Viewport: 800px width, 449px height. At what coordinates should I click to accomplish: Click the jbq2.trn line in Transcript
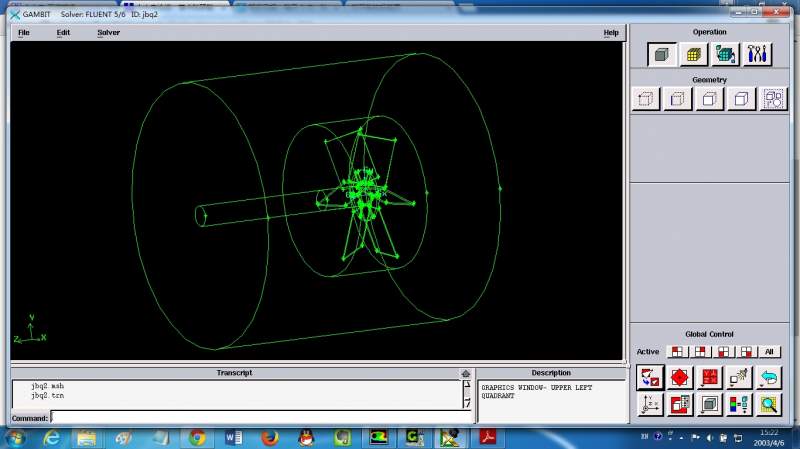point(47,395)
